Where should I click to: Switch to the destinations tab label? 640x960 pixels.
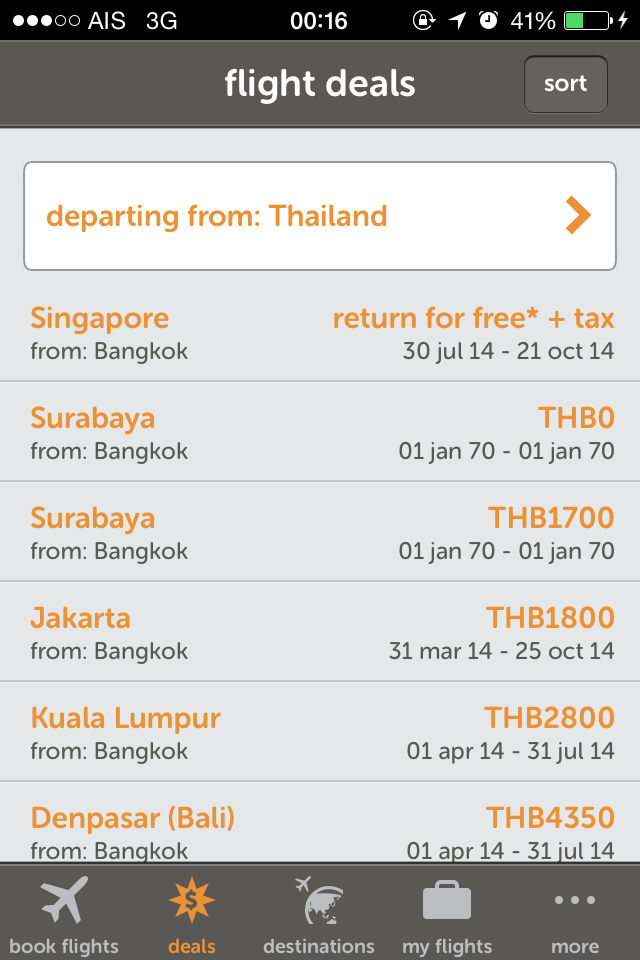point(318,946)
